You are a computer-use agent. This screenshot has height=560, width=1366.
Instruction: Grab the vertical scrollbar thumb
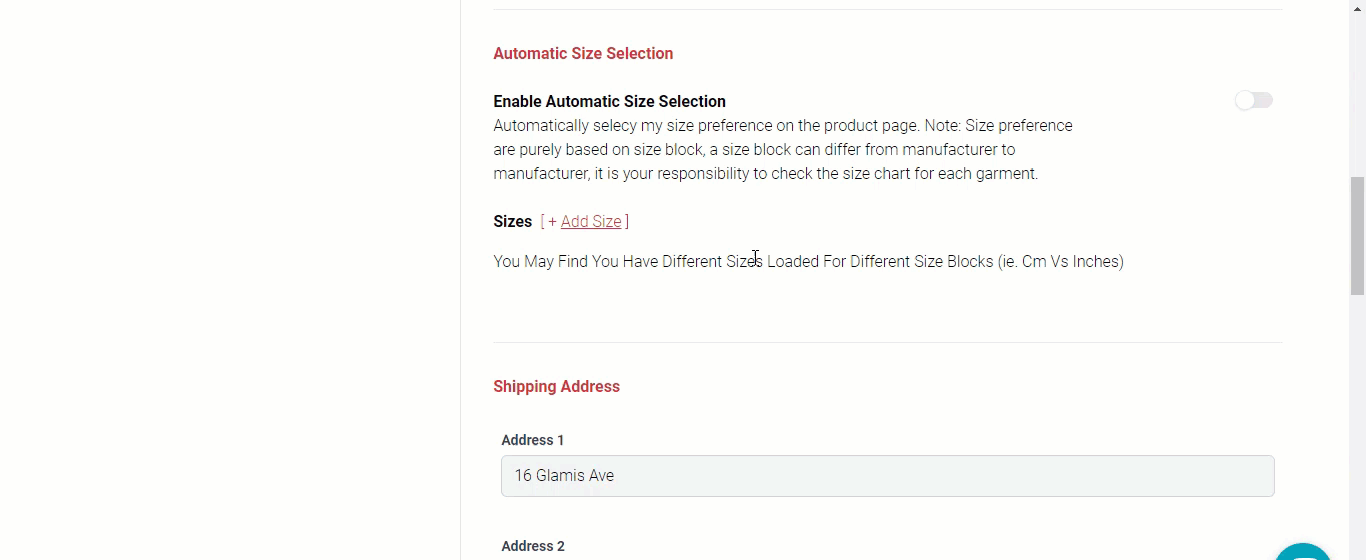(x=1357, y=236)
